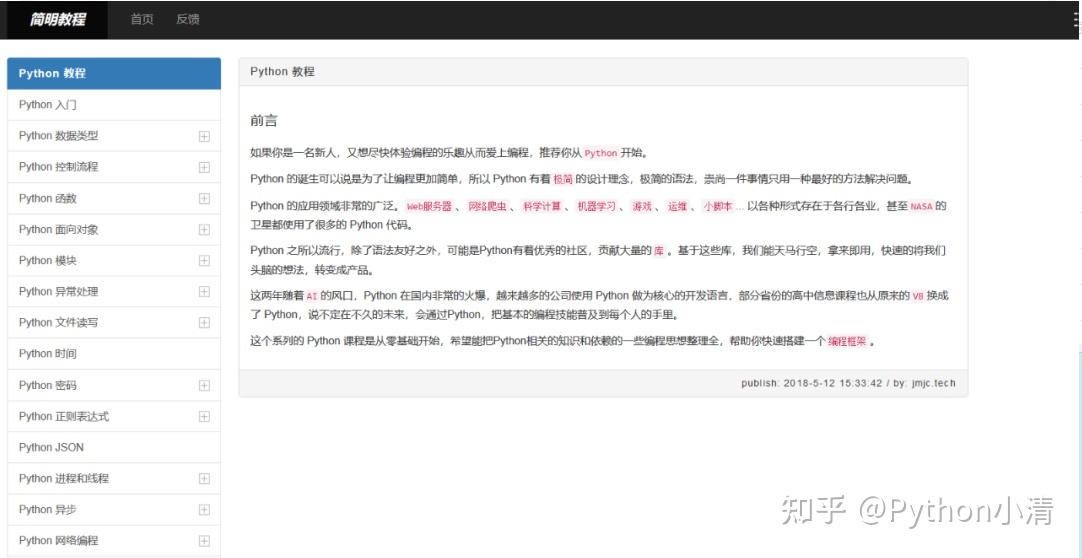Image resolution: width=1082 pixels, height=558 pixels.
Task: Click the 游戏 tag
Action: [642, 206]
